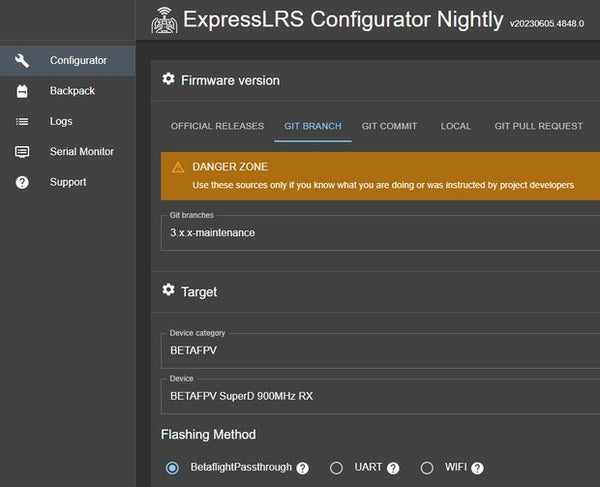Switch to the Git Commit tab

[x=389, y=126]
